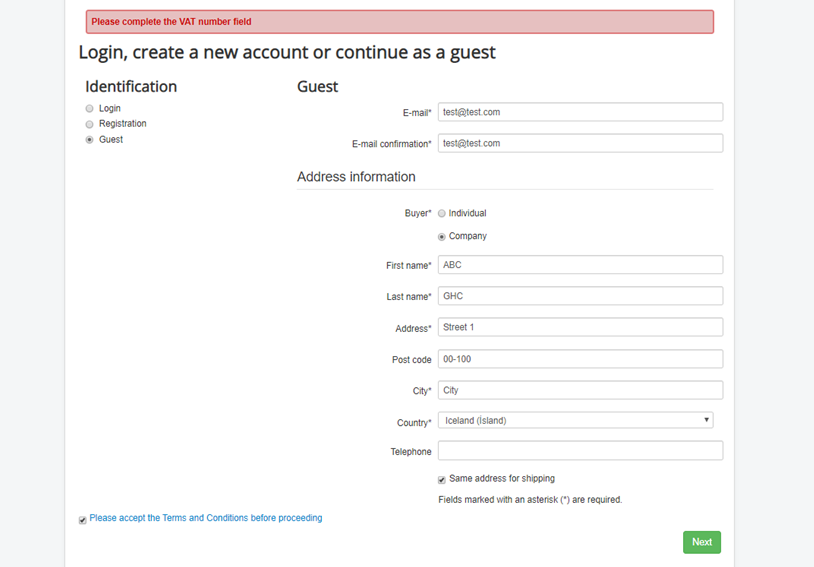
Task: Select the Guest radio option
Action: pyautogui.click(x=90, y=140)
